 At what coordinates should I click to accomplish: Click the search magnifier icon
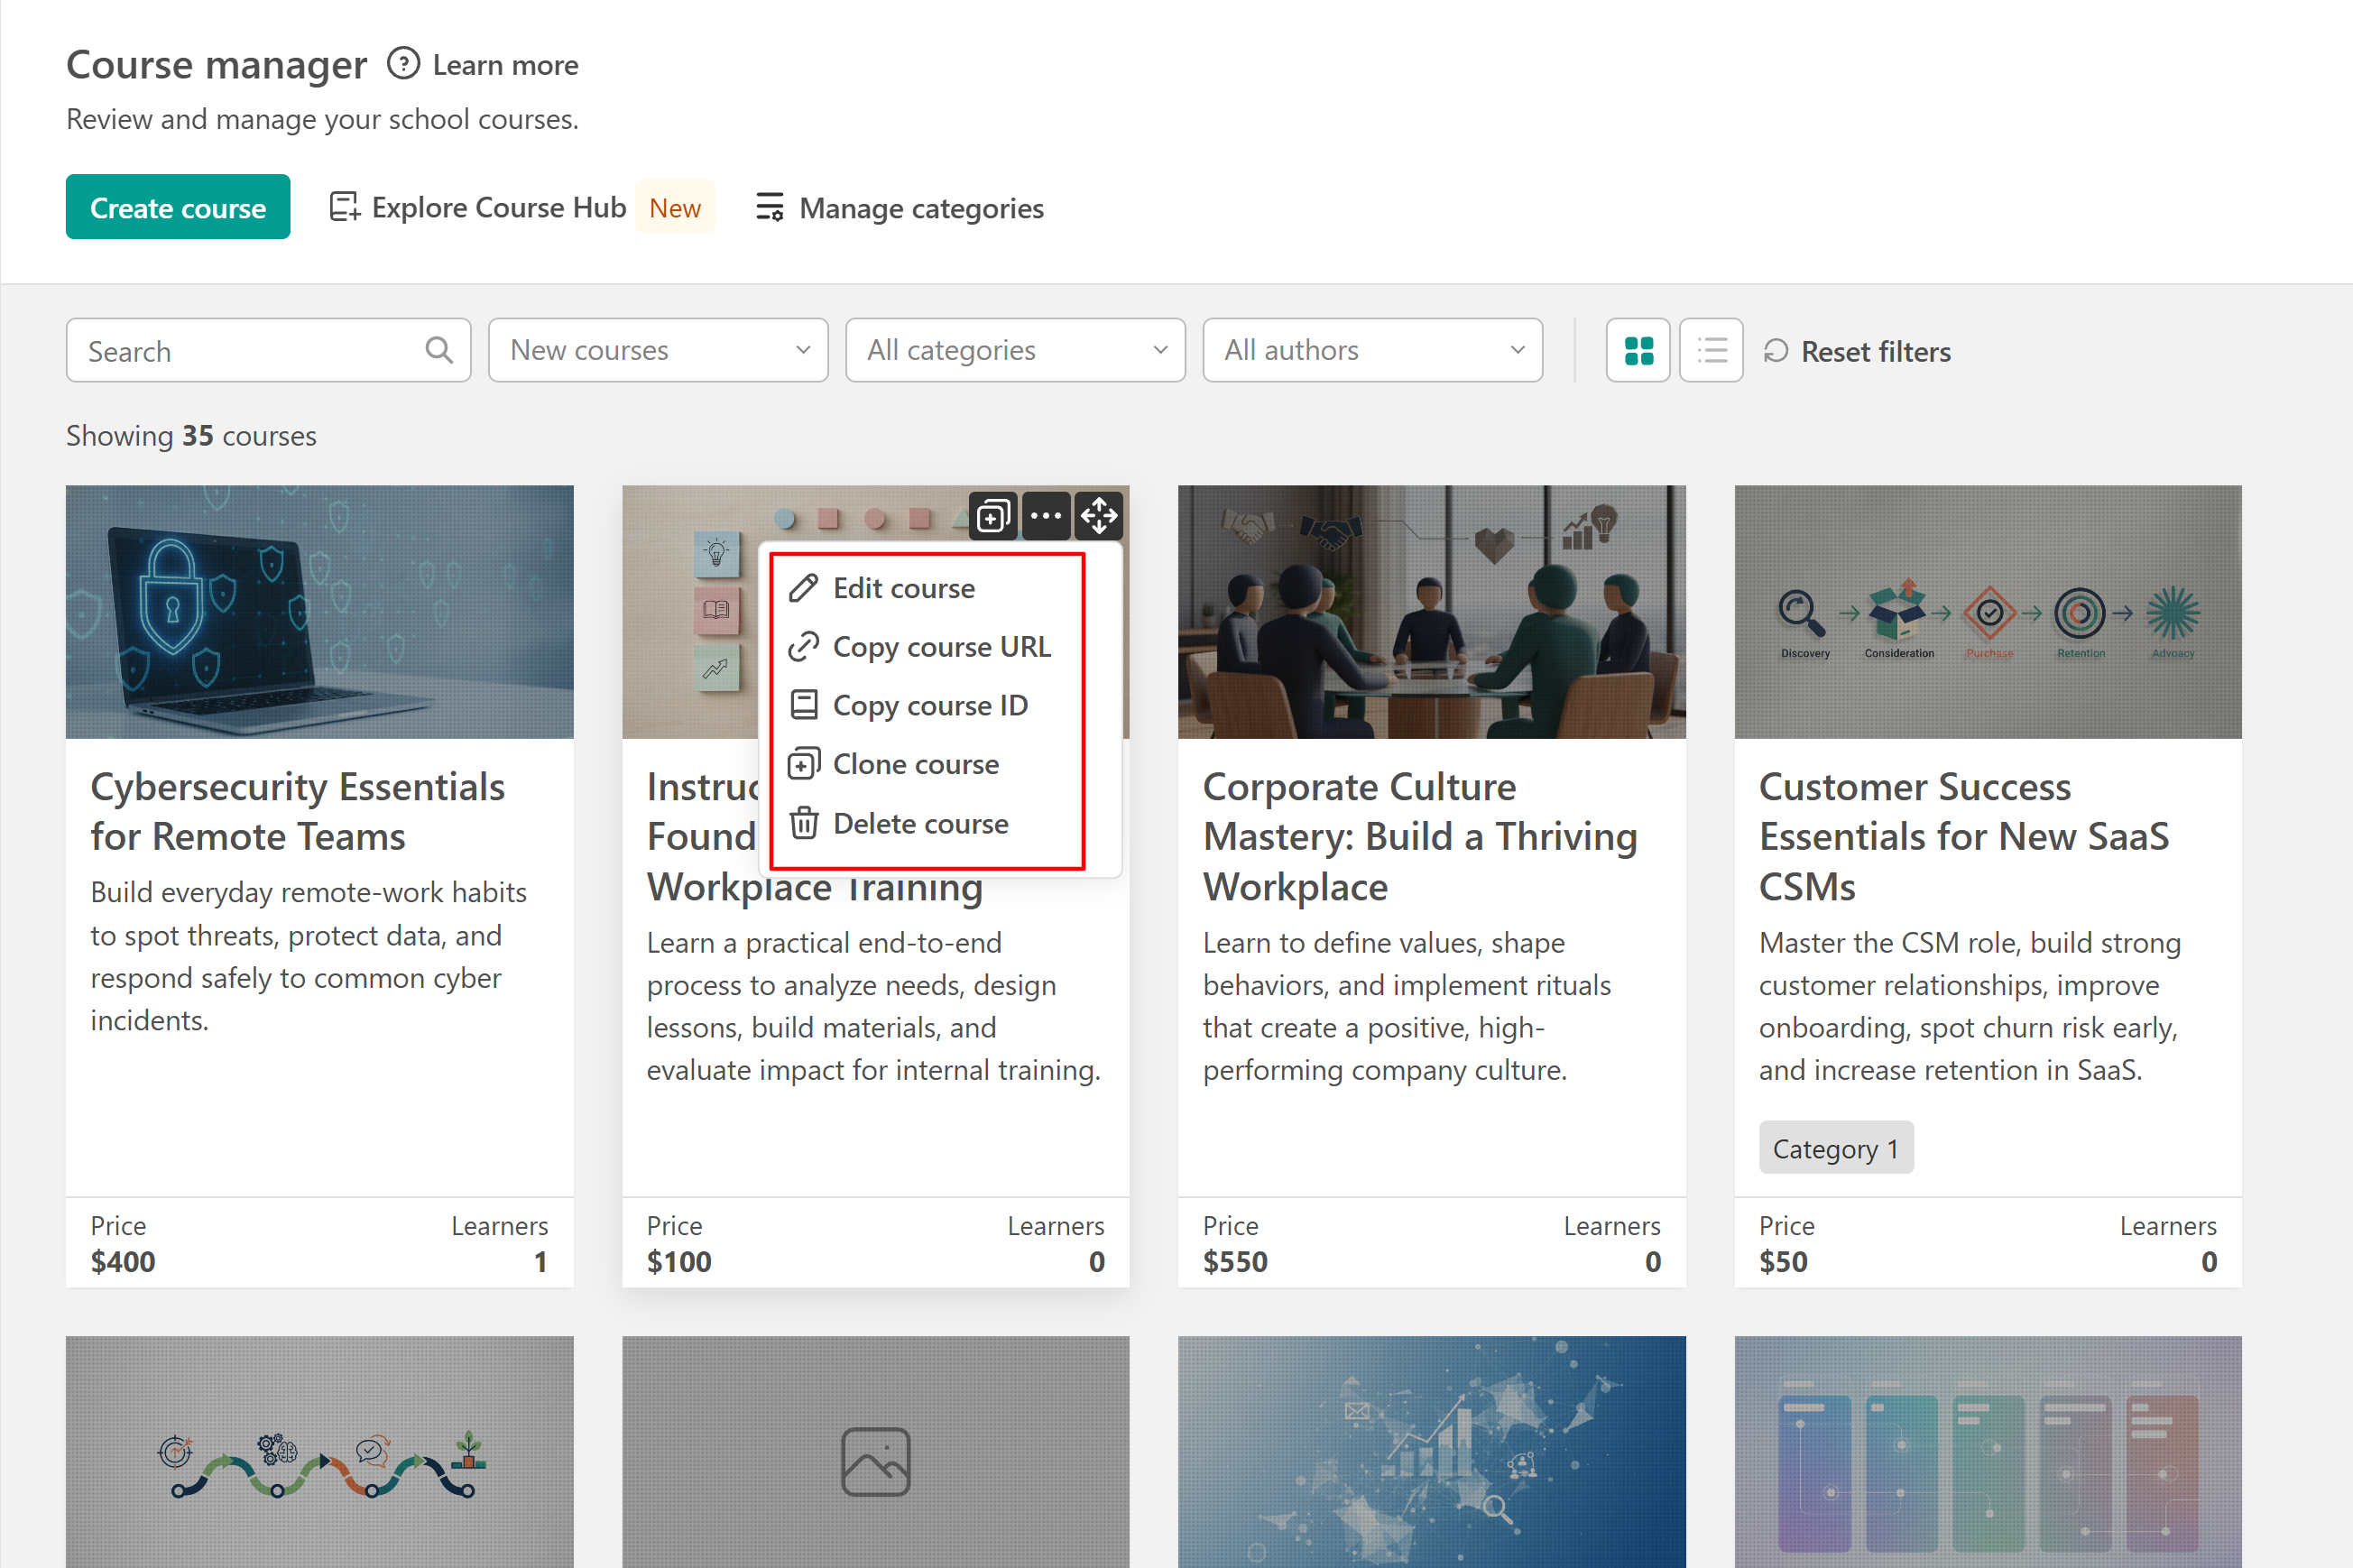pyautogui.click(x=439, y=350)
